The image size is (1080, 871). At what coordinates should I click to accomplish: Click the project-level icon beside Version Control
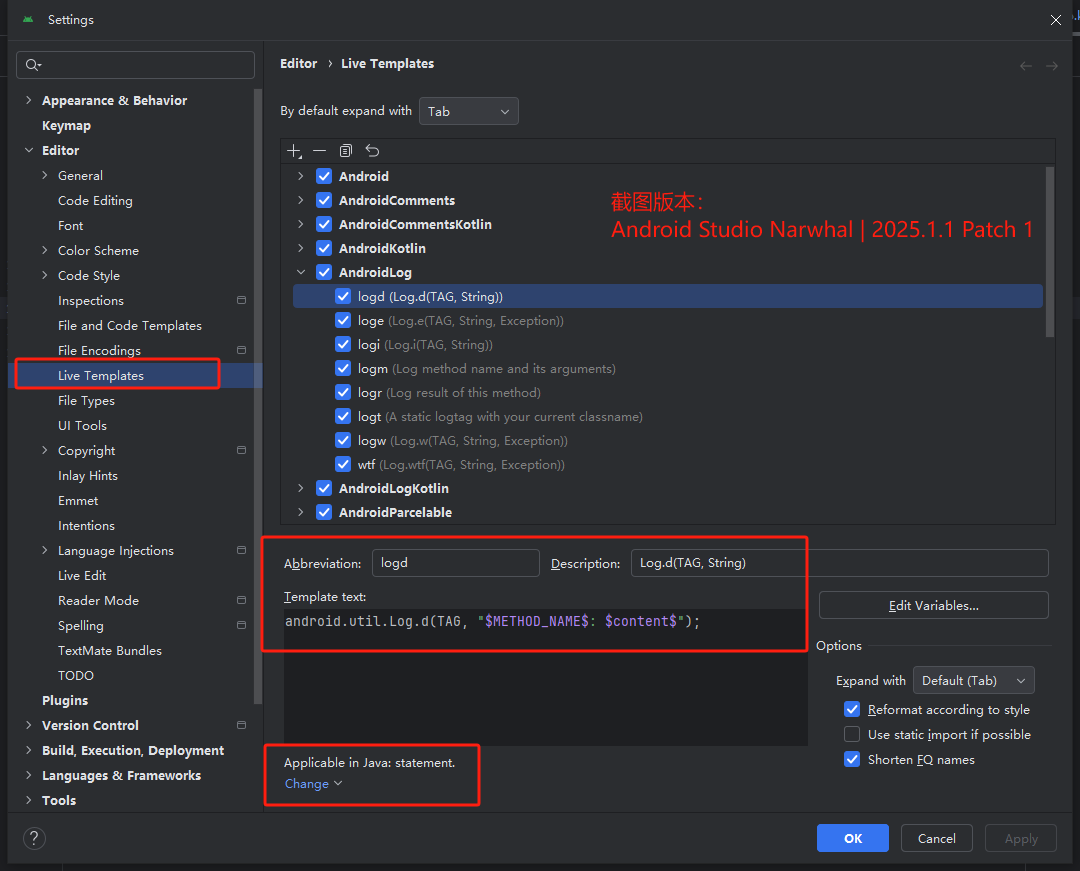[x=241, y=725]
